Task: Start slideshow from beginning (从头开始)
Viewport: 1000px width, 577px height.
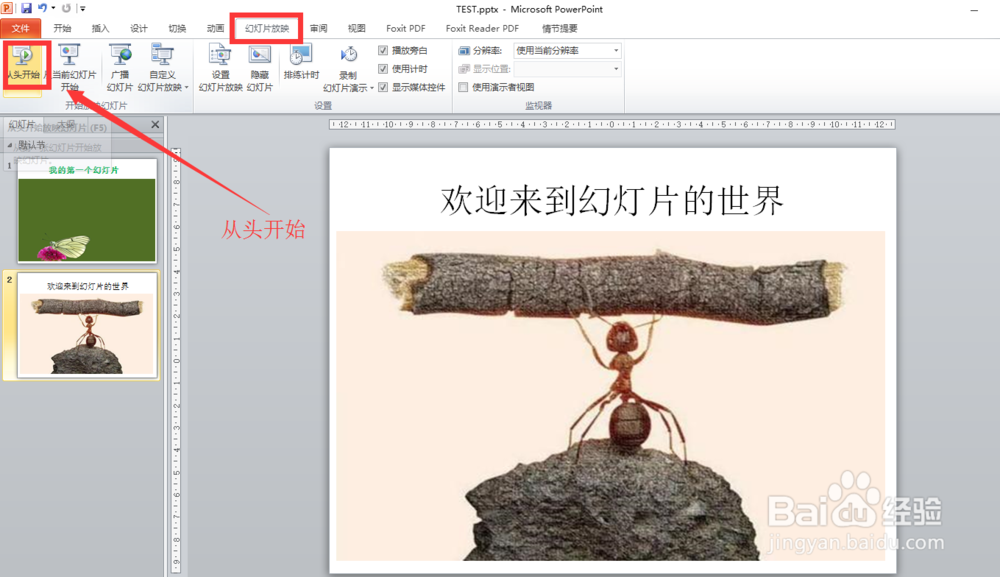Action: [x=24, y=64]
